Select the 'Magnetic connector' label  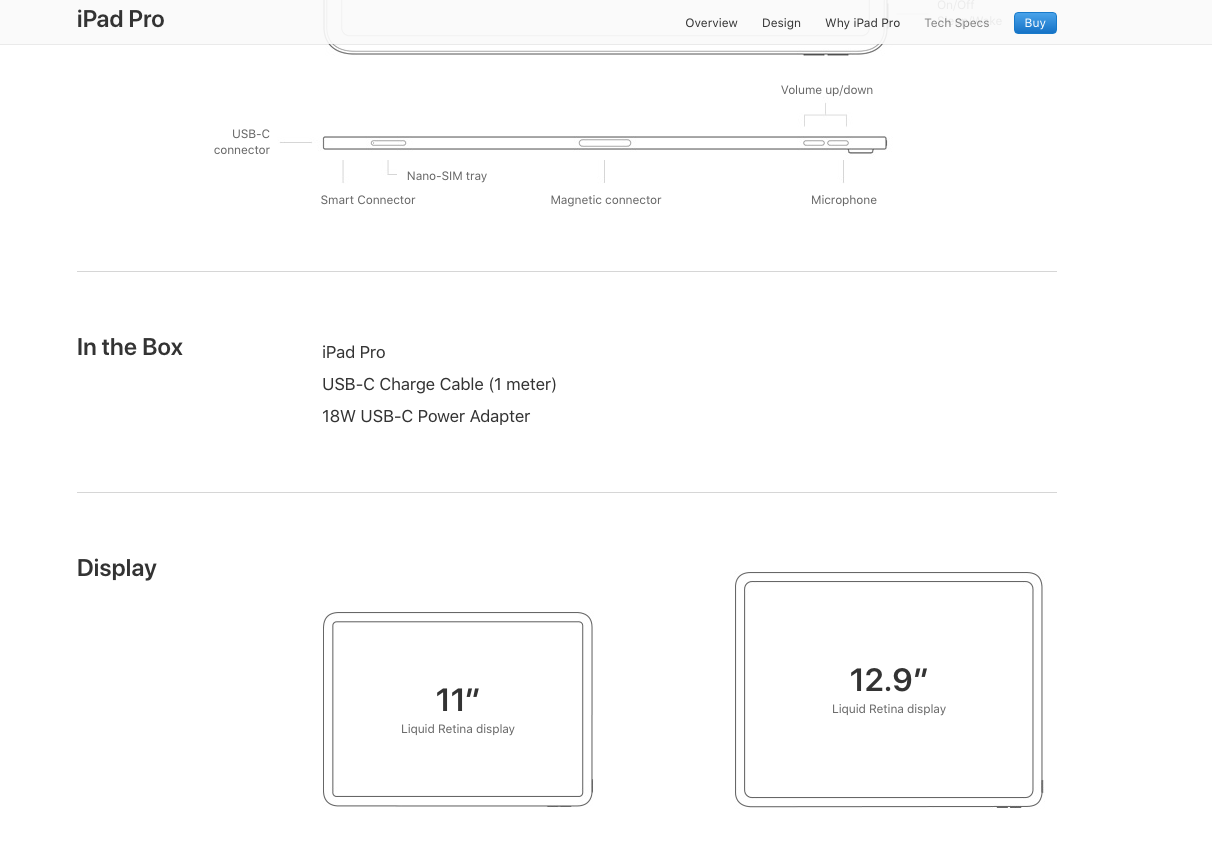(x=606, y=200)
